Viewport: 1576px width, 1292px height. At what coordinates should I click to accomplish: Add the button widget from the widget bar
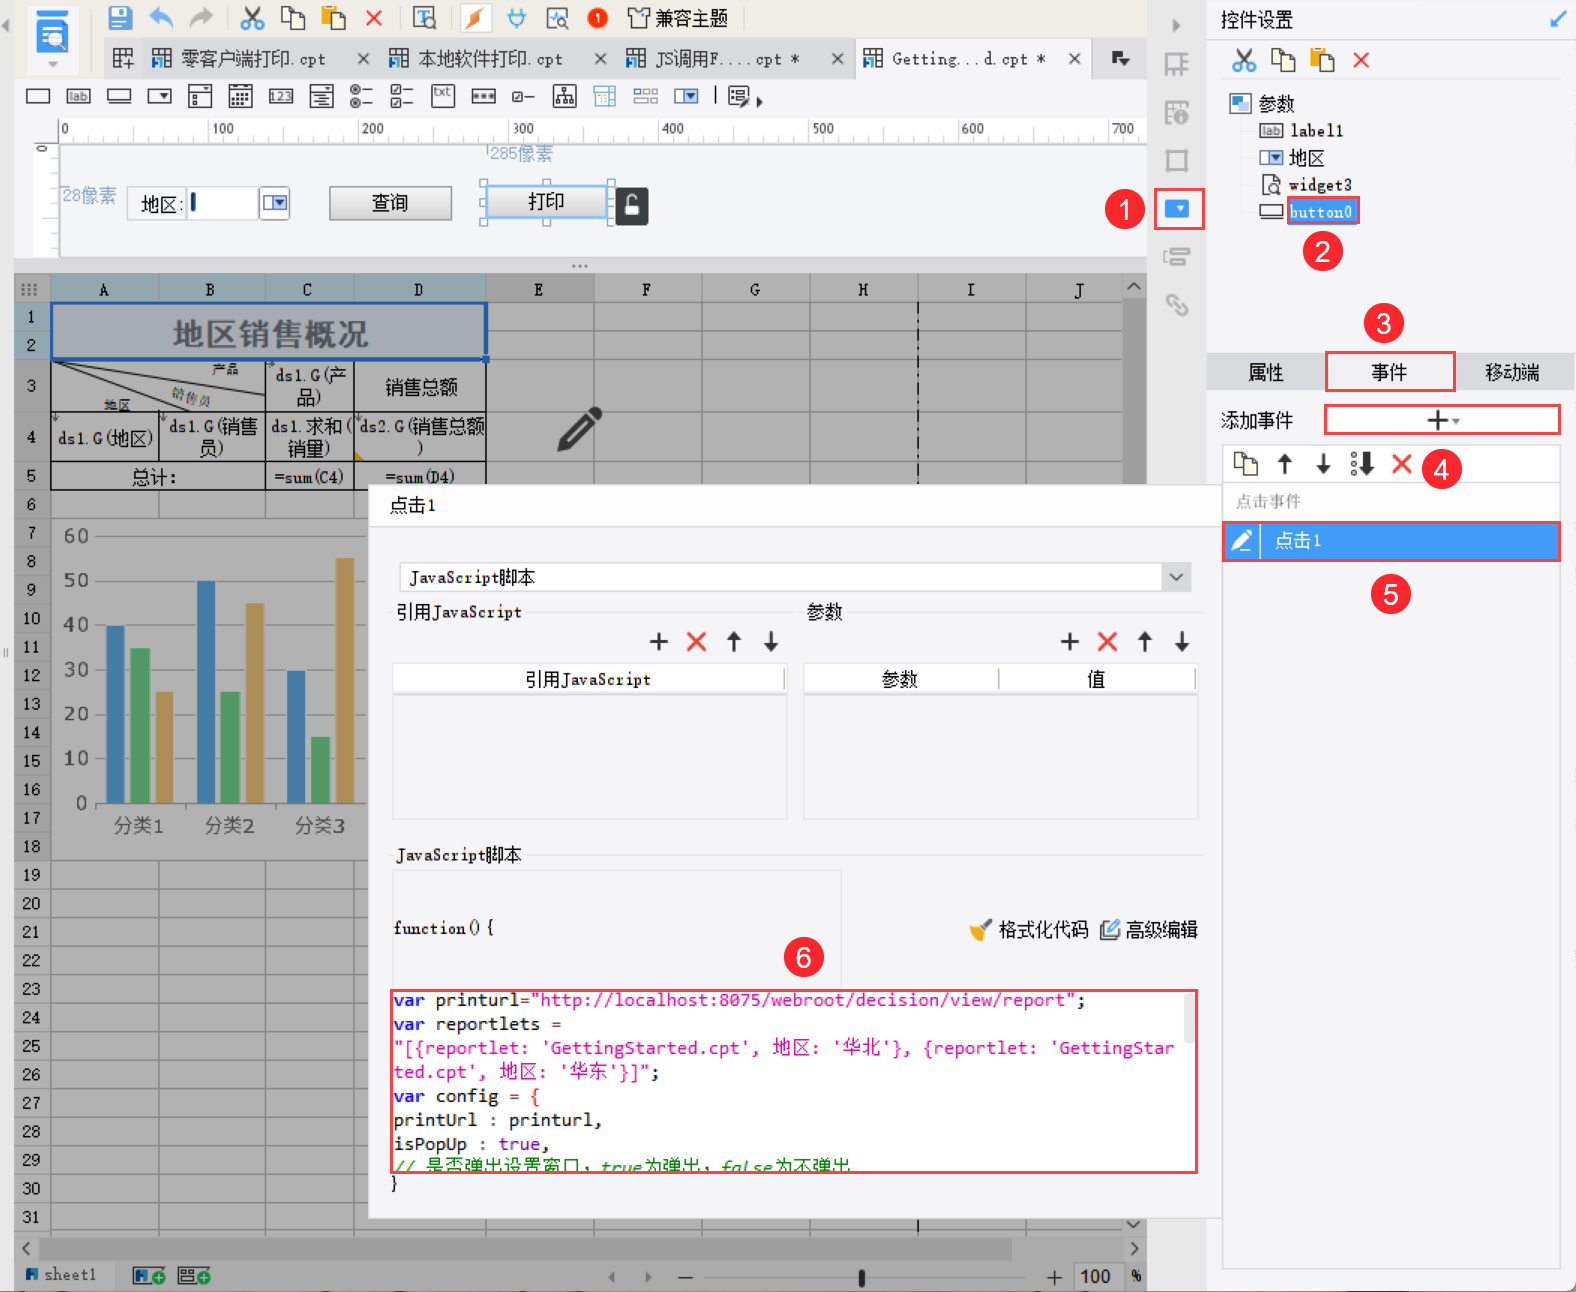click(119, 96)
